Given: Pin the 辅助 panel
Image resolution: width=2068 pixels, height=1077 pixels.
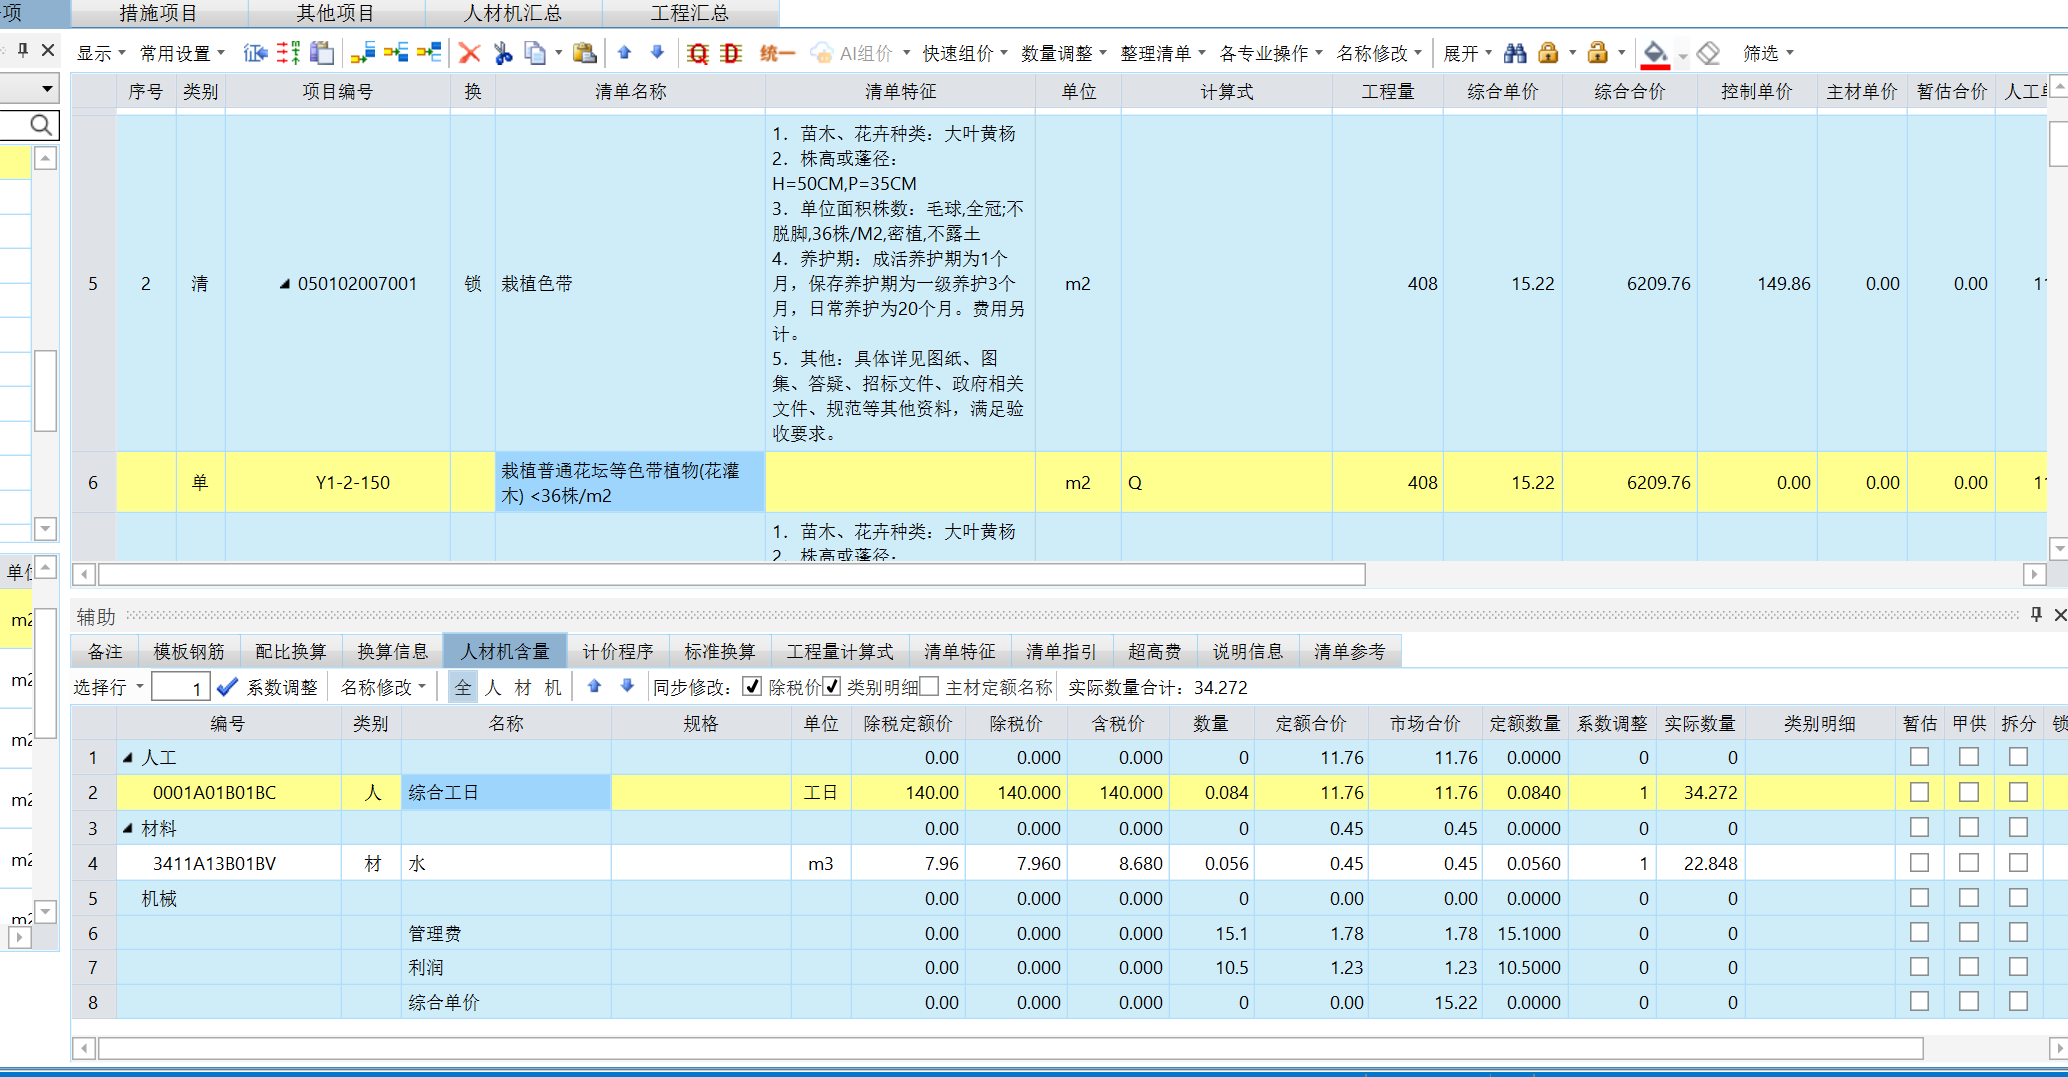Looking at the screenshot, I should click(x=2036, y=615).
